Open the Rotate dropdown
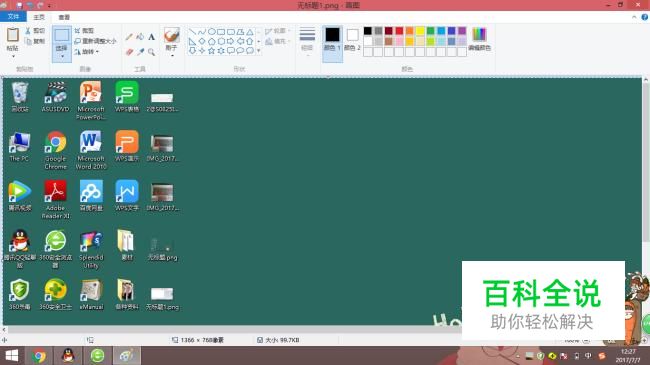 (x=87, y=52)
